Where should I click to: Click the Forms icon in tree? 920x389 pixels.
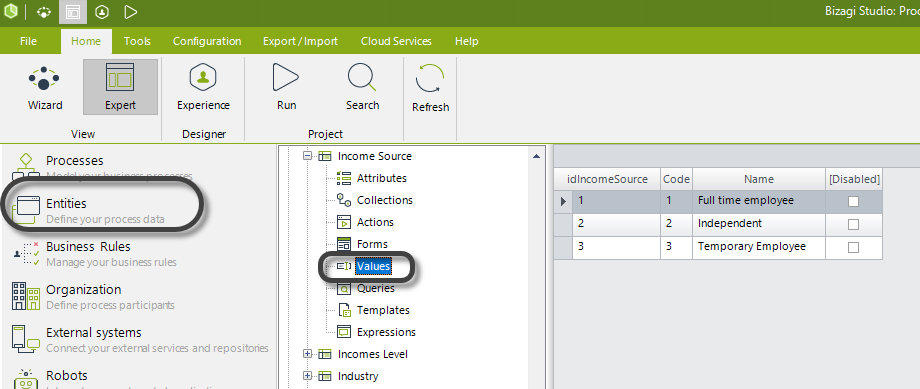344,244
